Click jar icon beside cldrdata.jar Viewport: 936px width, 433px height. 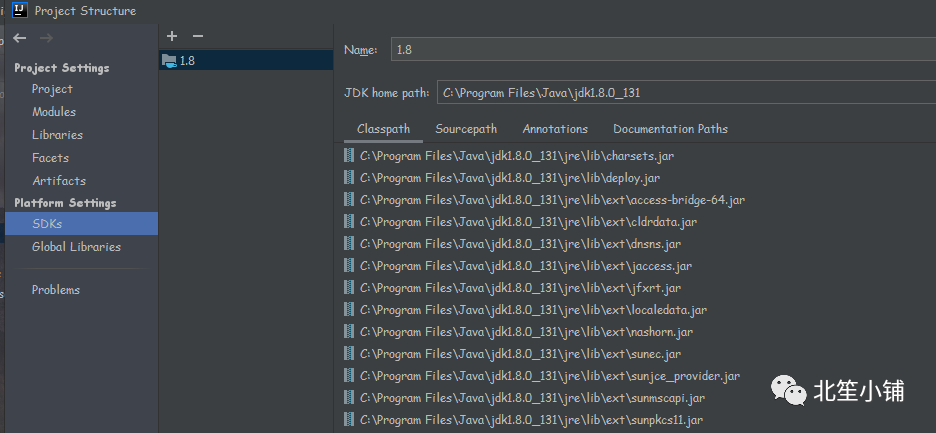point(349,222)
